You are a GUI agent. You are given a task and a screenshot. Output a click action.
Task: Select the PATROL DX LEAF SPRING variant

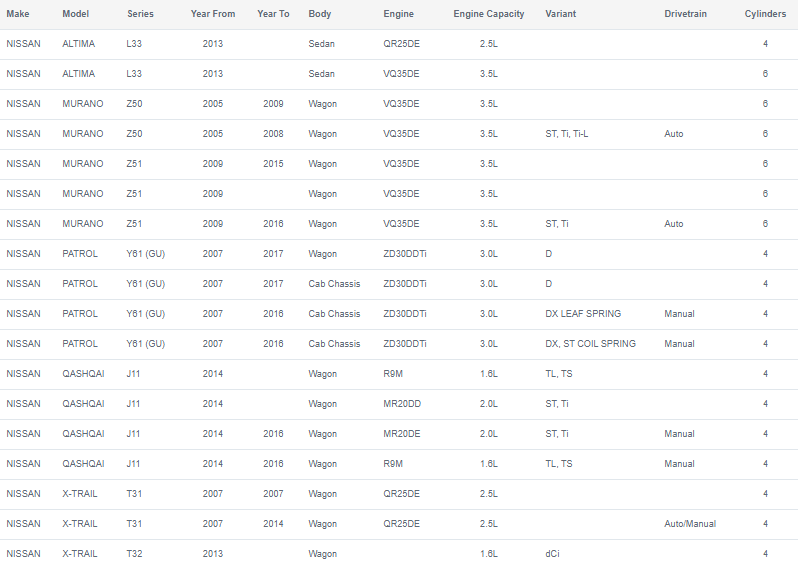pyautogui.click(x=583, y=314)
